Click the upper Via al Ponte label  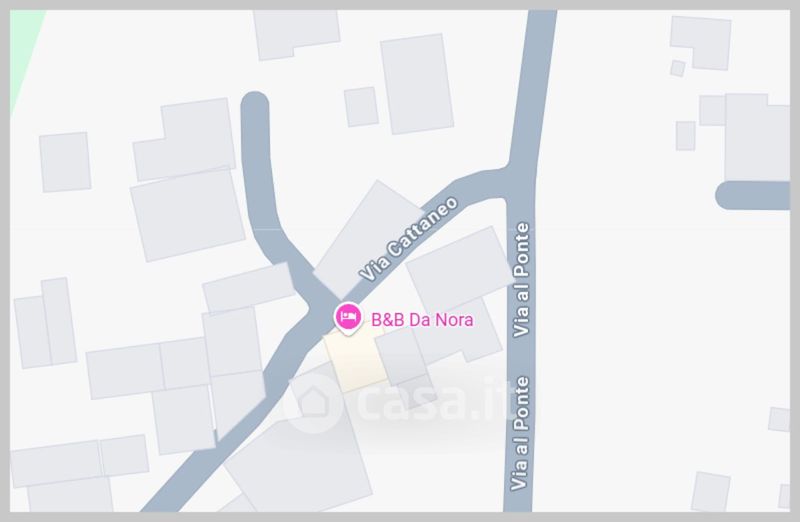click(x=521, y=280)
